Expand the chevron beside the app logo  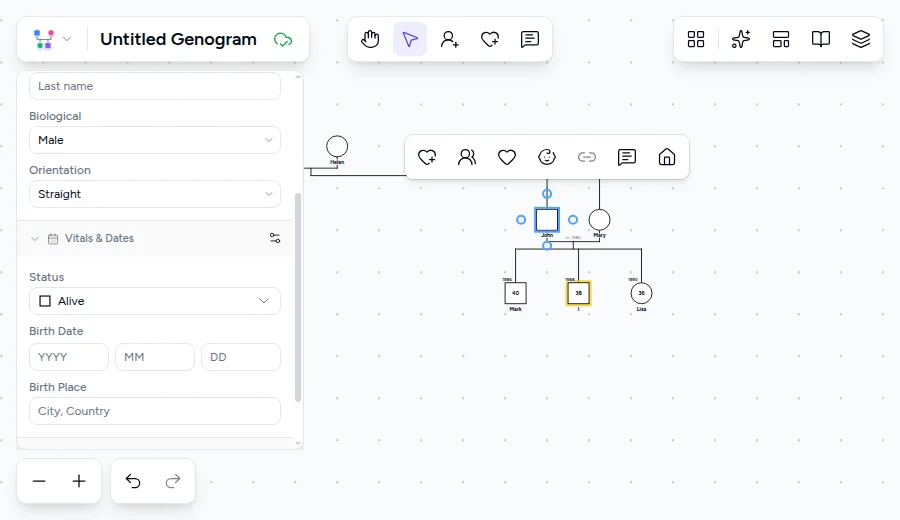[67, 39]
